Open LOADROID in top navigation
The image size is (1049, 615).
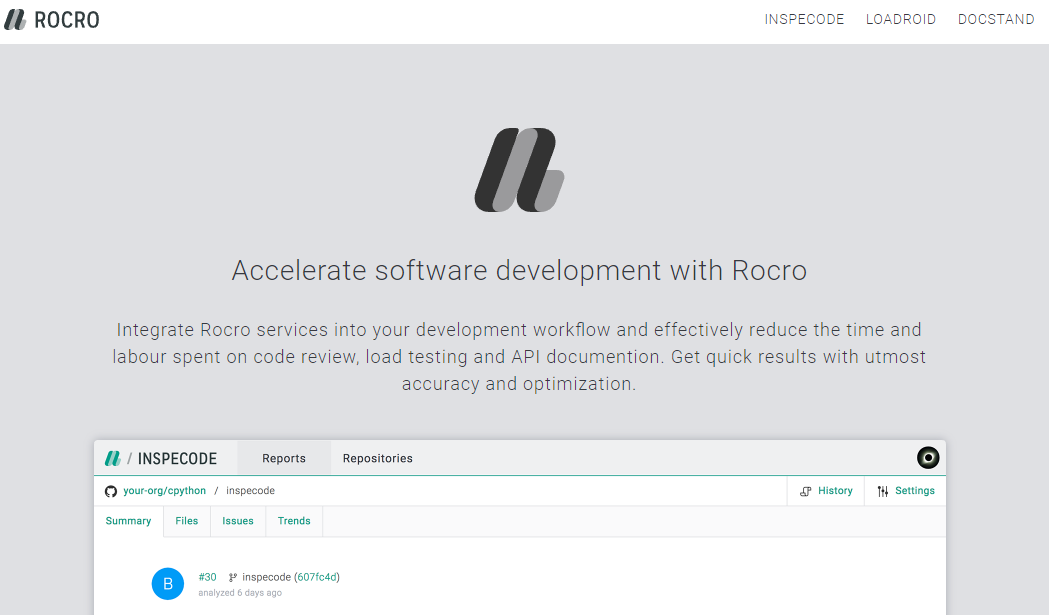click(x=900, y=19)
